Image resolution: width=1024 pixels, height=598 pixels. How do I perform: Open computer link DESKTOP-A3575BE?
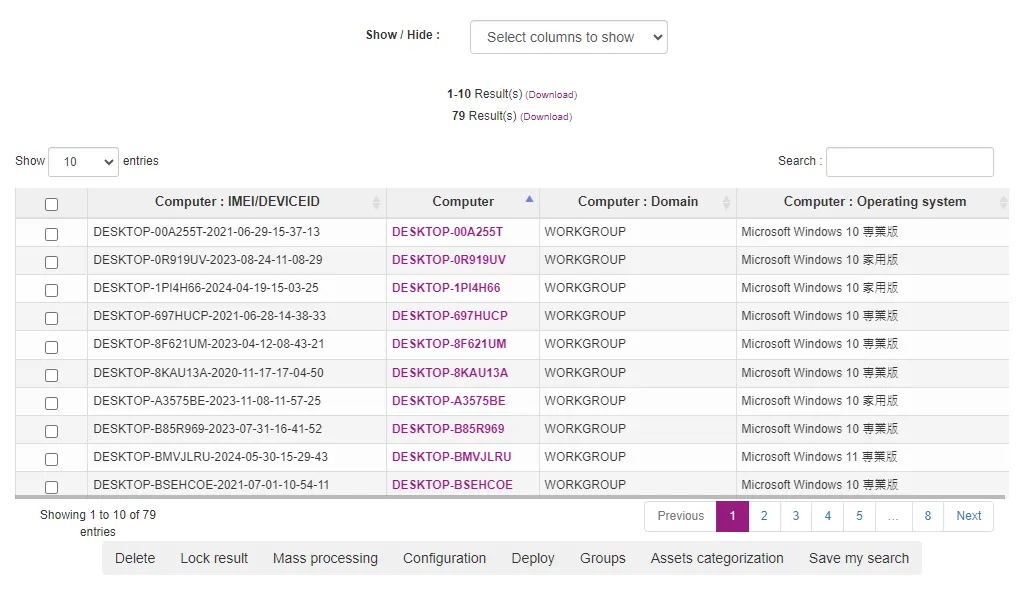point(449,401)
